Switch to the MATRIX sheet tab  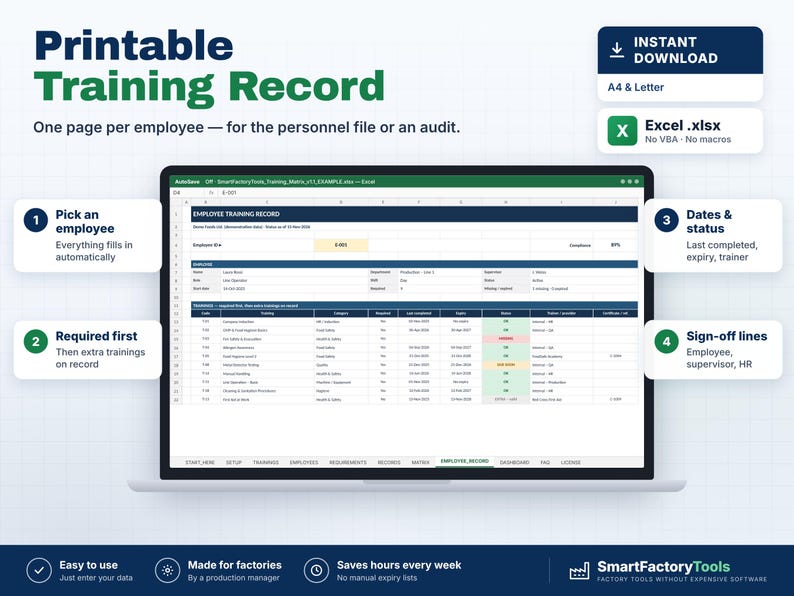coord(420,462)
